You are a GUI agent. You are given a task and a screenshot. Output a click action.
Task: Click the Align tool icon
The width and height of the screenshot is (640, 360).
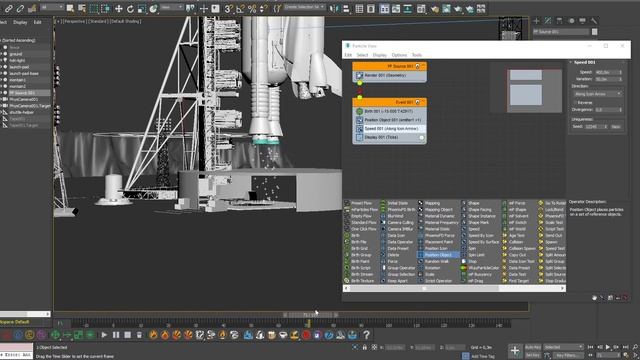click(x=346, y=9)
